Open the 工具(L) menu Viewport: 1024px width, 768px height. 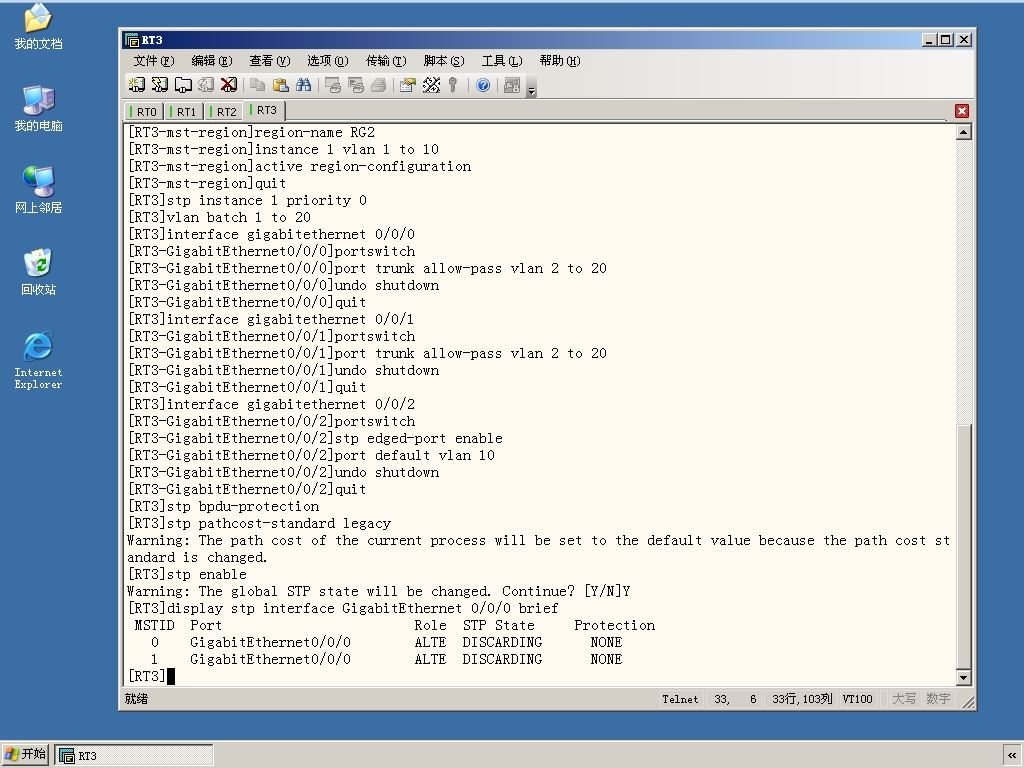502,61
